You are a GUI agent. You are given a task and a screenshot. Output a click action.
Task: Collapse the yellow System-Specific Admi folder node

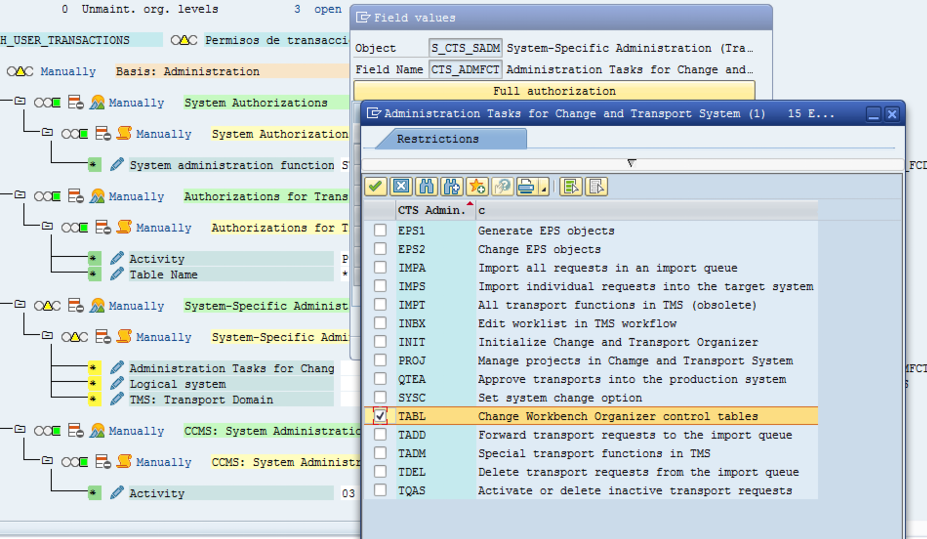47,335
